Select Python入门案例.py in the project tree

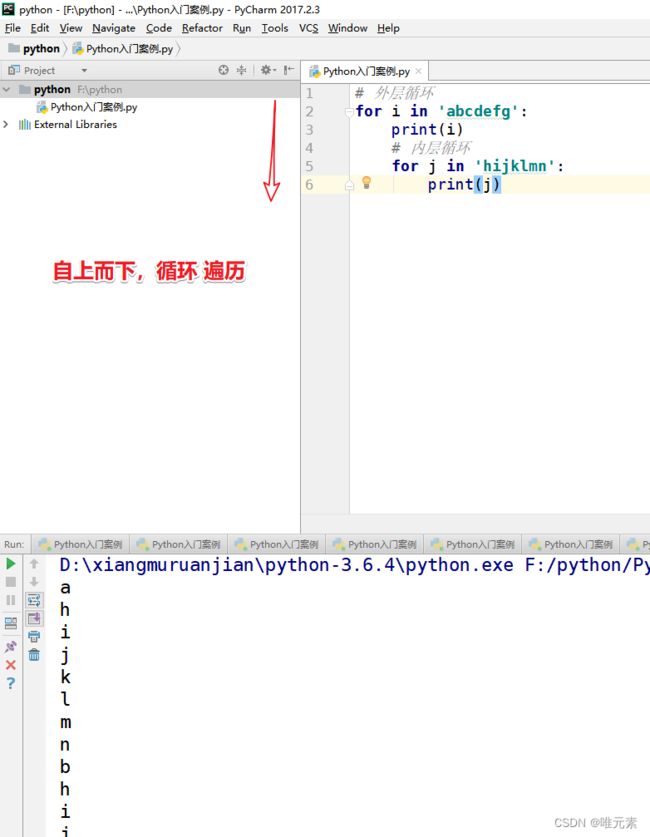[x=93, y=107]
